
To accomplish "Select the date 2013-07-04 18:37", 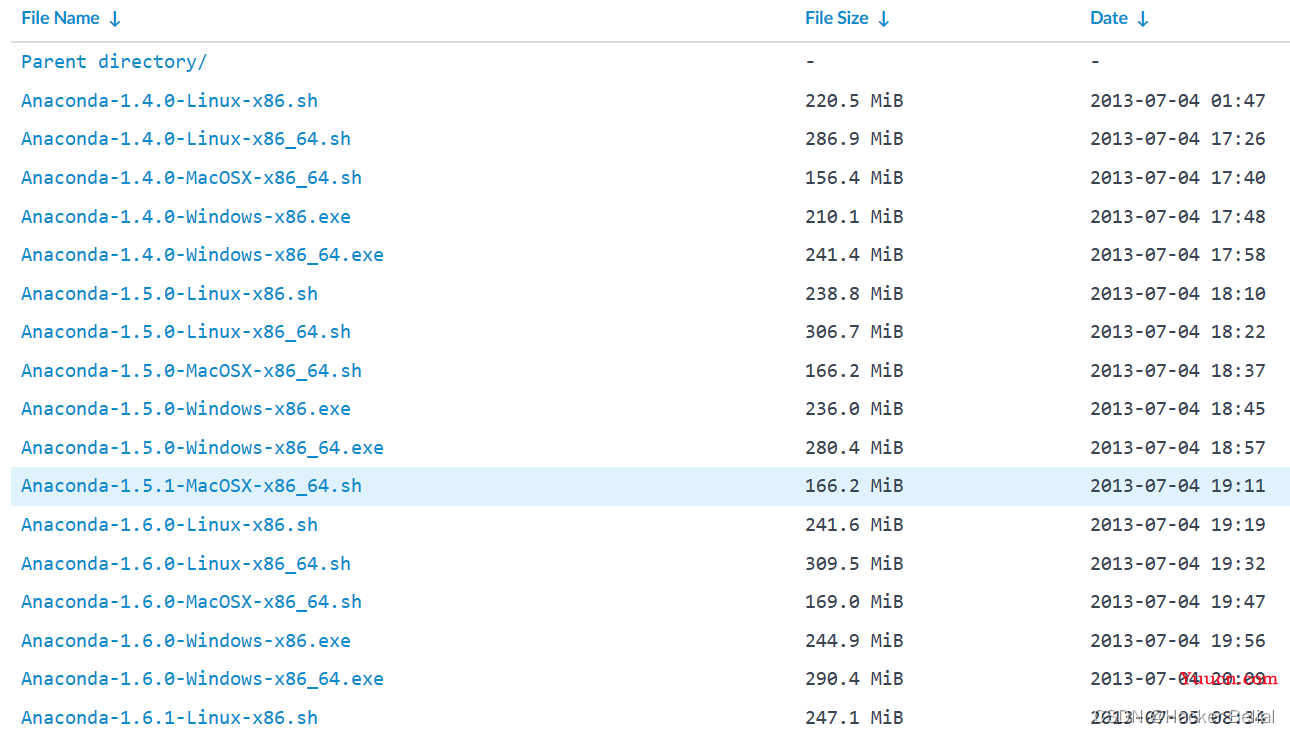I will pyautogui.click(x=1178, y=371).
